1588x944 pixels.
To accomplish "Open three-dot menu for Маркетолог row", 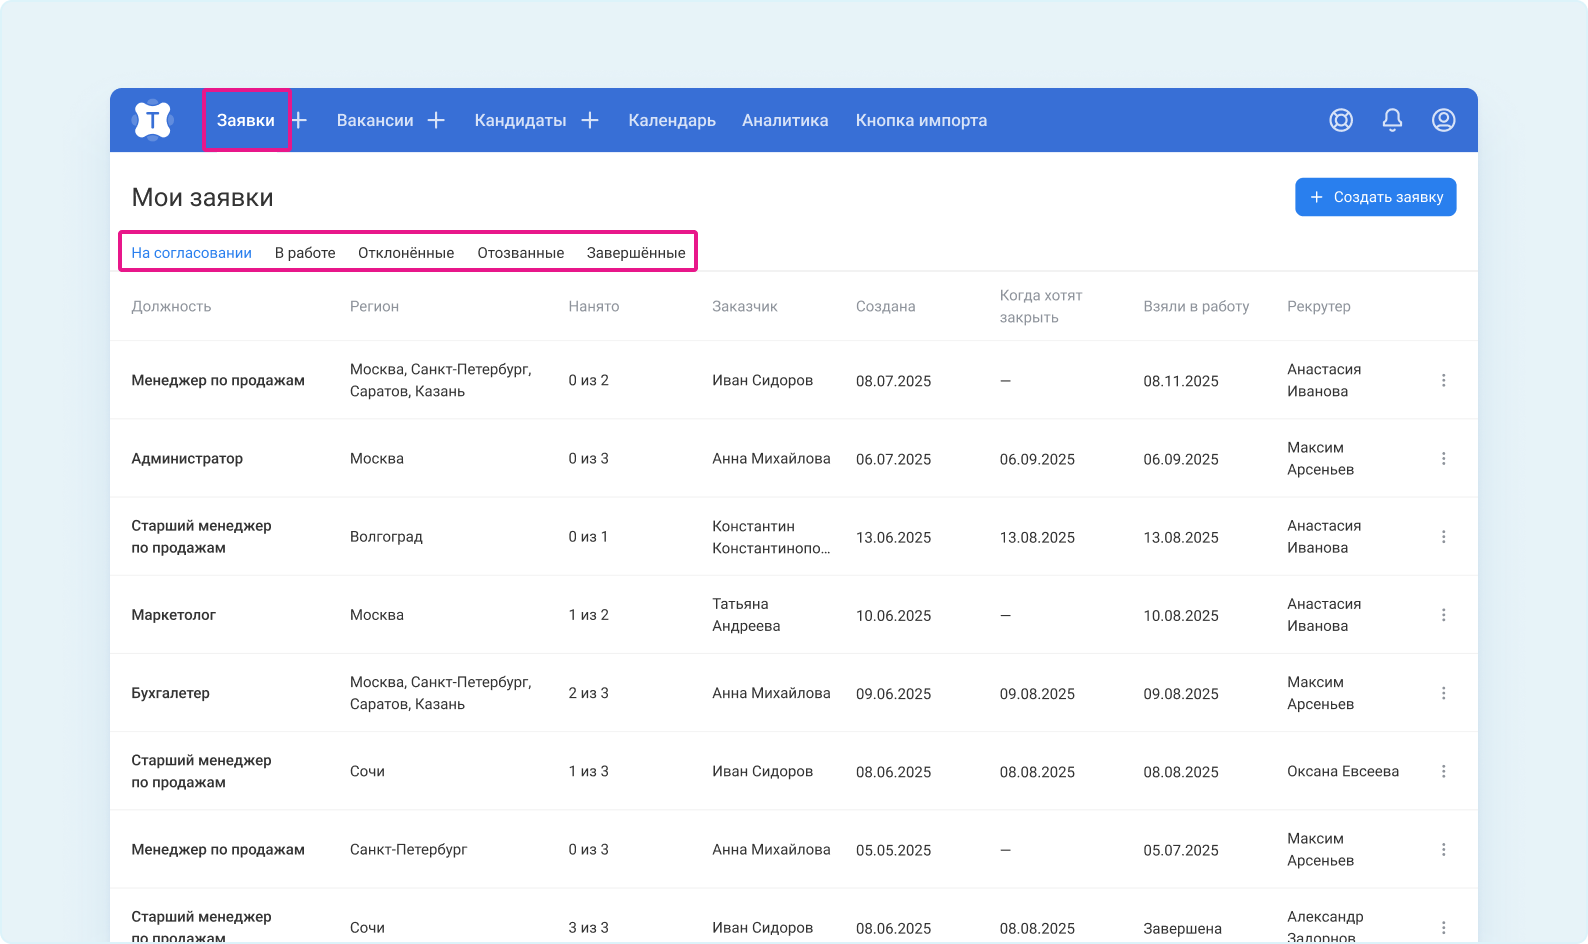I will (1443, 615).
